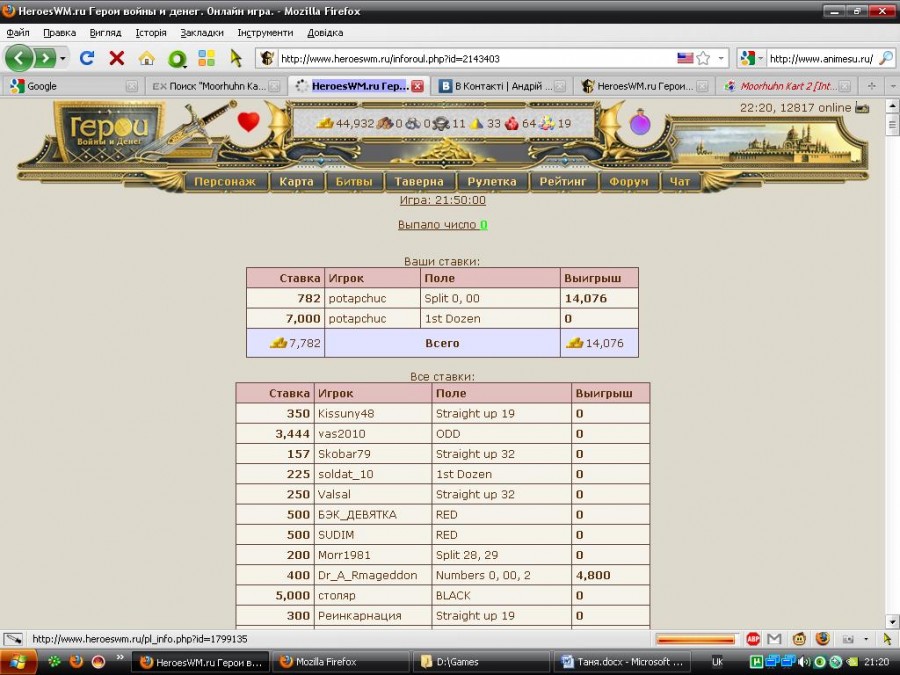
Task: Click the Gmail notifier icon in status bar
Action: [x=774, y=639]
